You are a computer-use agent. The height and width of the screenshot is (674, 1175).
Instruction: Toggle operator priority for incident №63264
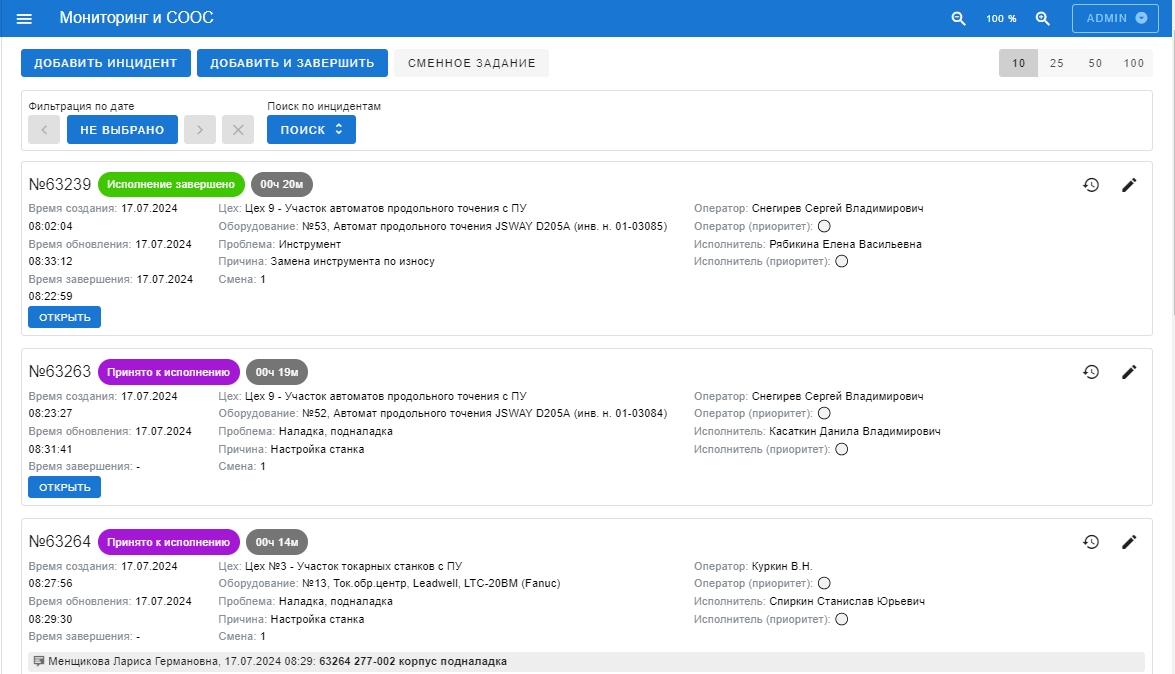824,584
